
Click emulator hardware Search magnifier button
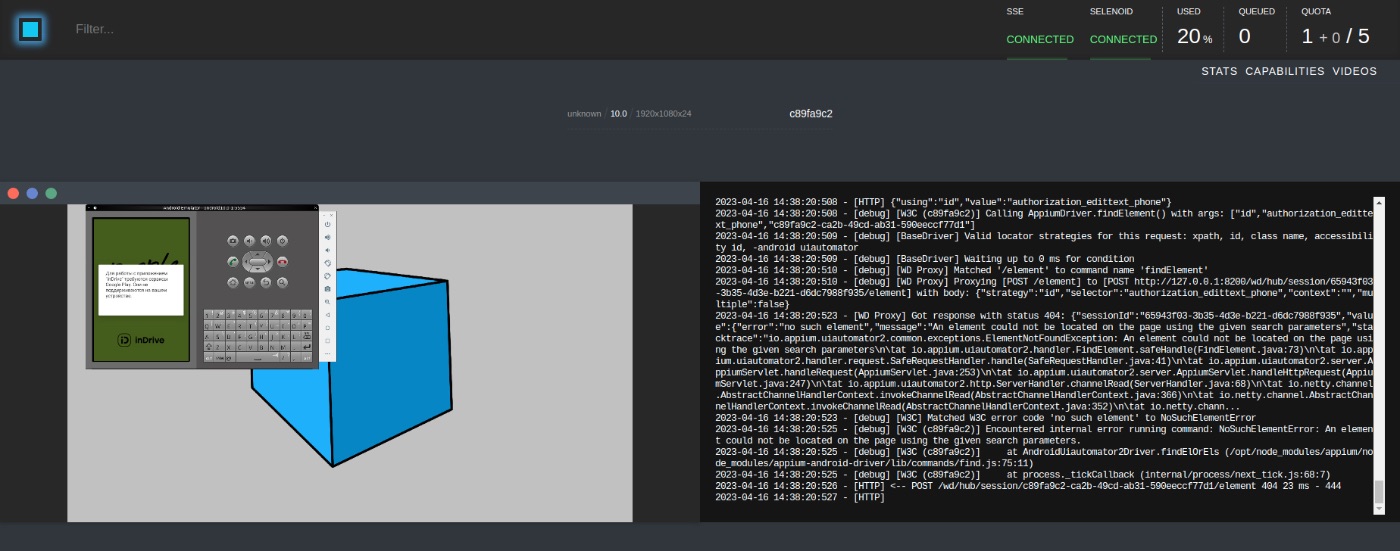[282, 283]
